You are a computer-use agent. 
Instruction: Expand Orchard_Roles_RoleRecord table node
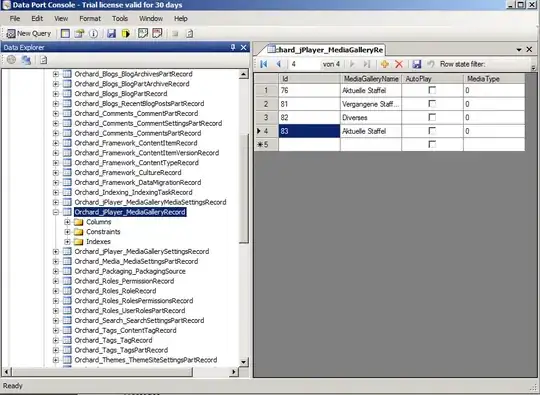55,291
